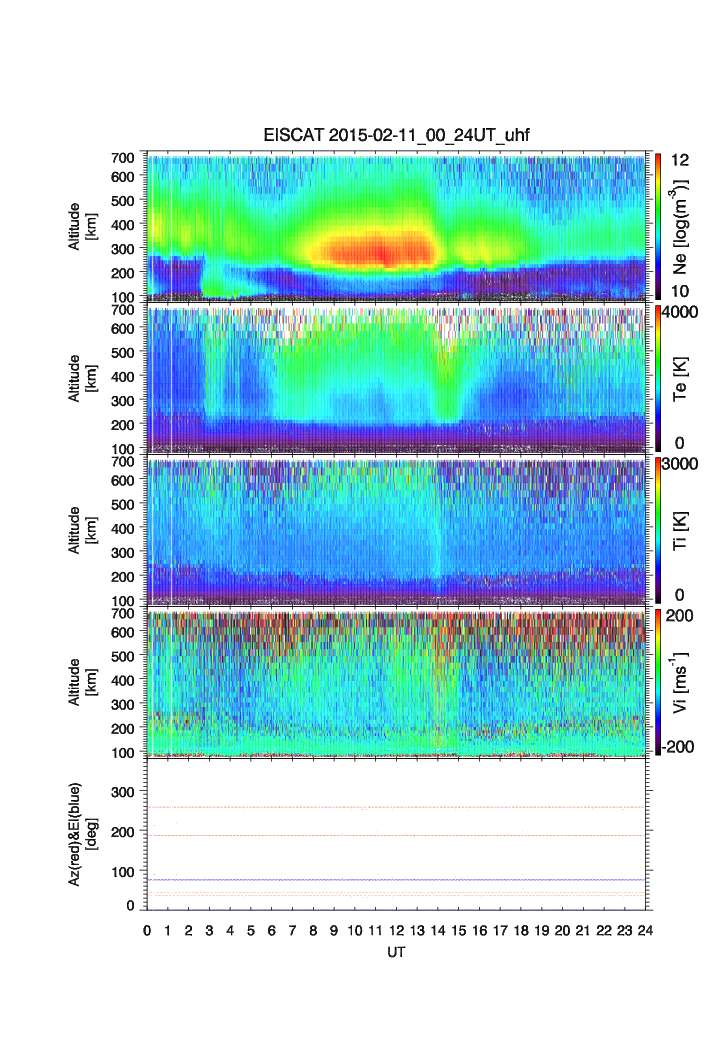
Task: Click the Te [K] colorbar label
Action: point(680,379)
